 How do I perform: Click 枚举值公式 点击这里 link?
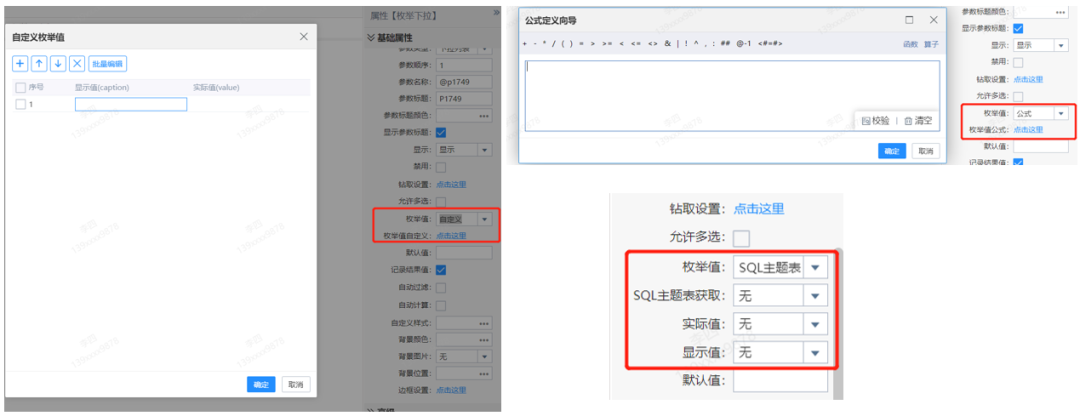[1027, 130]
